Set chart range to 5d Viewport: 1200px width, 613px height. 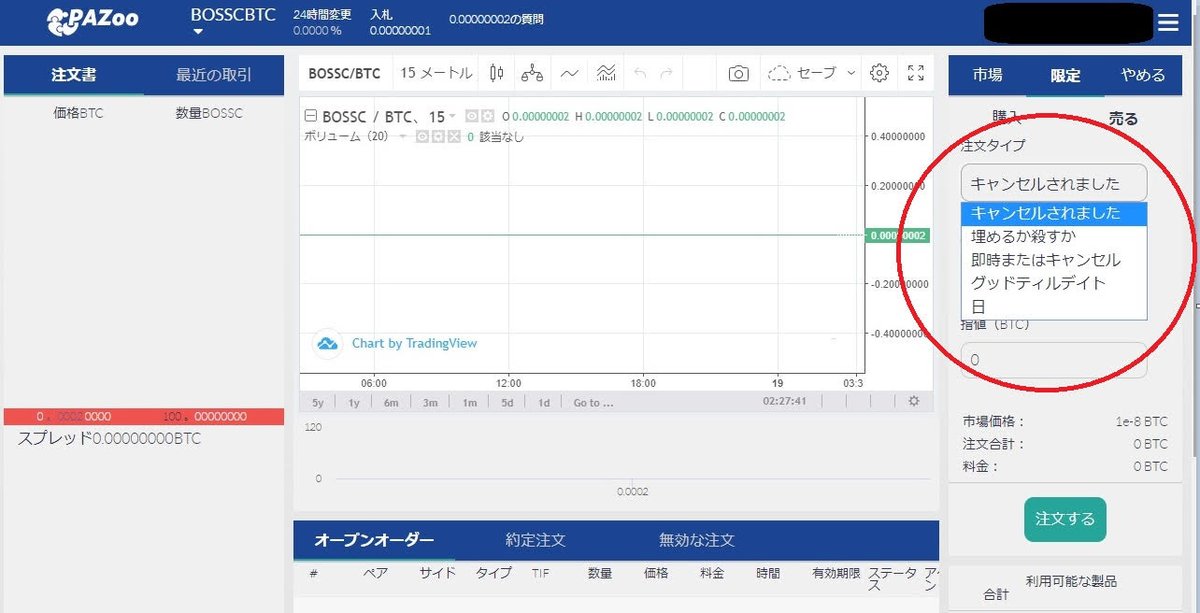pyautogui.click(x=507, y=402)
